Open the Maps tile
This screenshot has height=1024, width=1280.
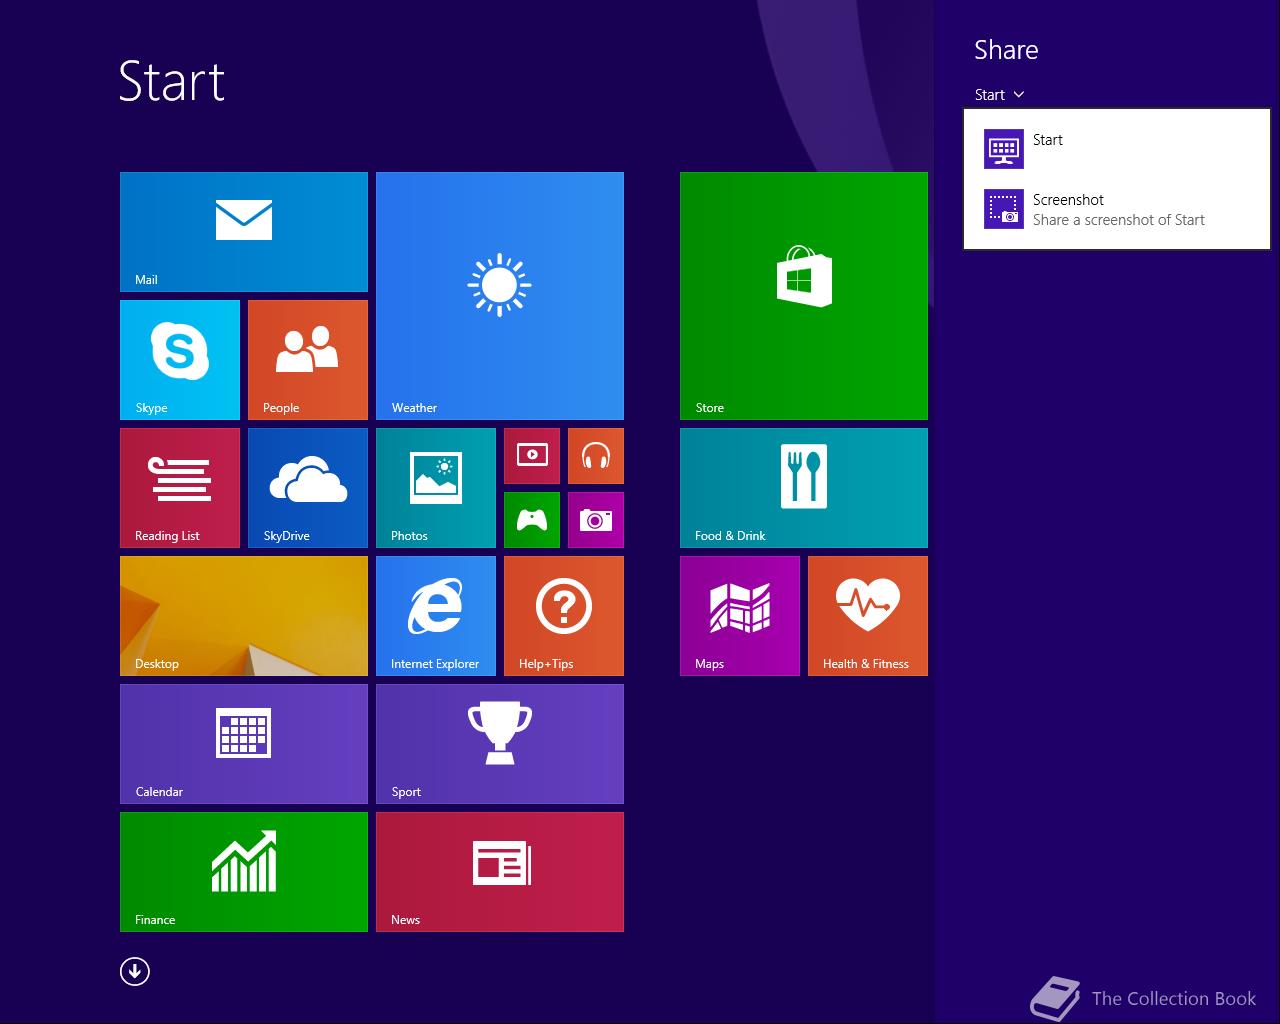(740, 616)
